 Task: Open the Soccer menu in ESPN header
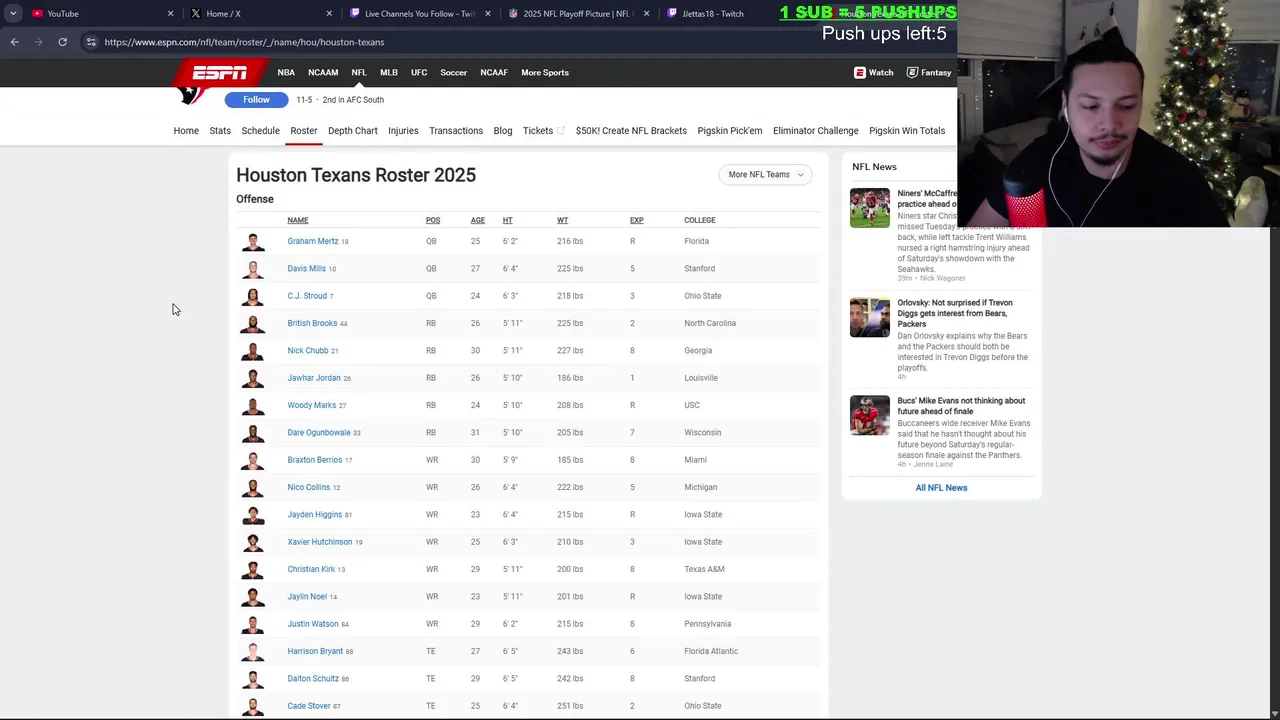pos(454,72)
